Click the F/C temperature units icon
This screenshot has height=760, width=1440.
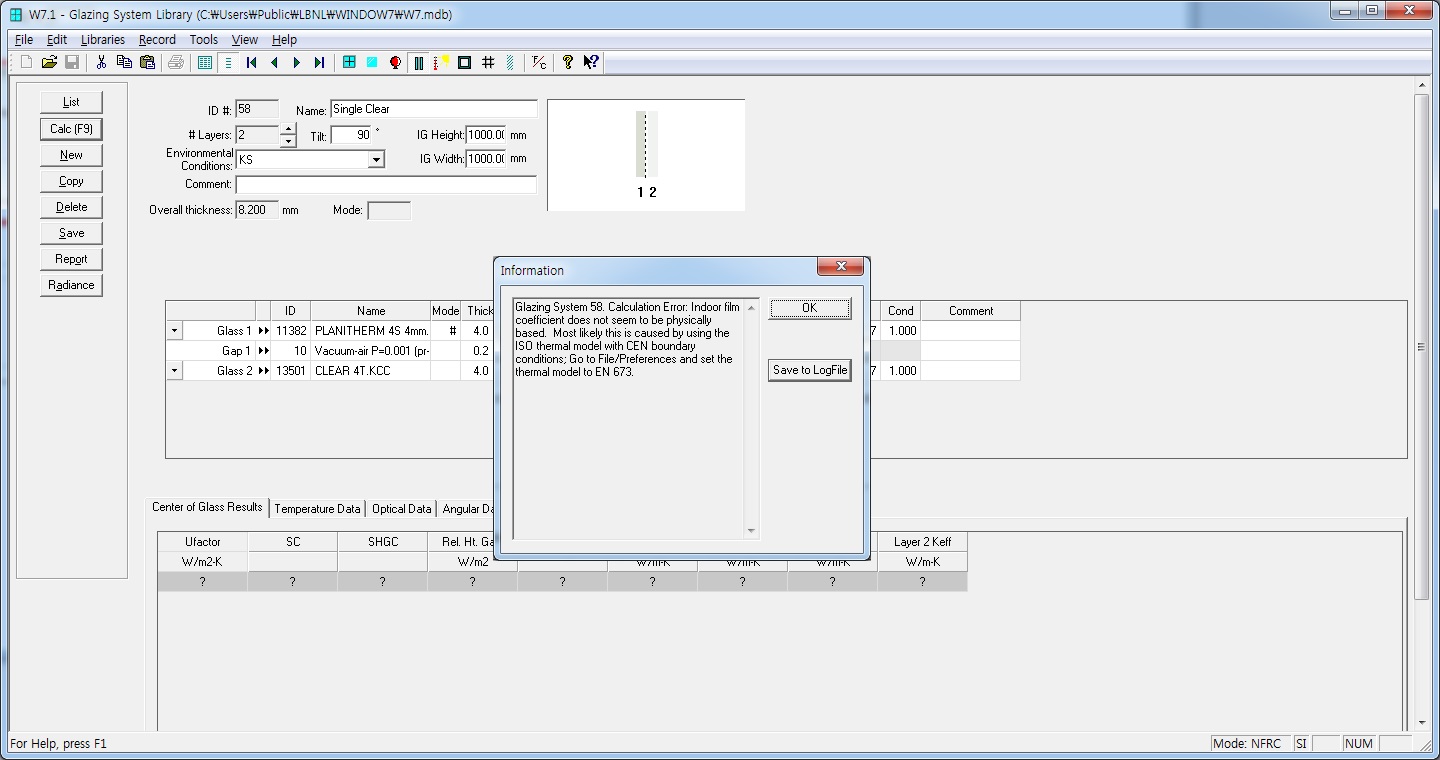[x=539, y=62]
